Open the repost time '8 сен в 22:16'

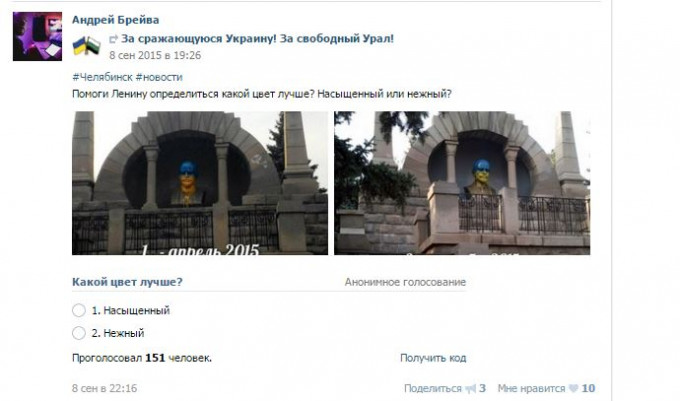click(x=105, y=388)
